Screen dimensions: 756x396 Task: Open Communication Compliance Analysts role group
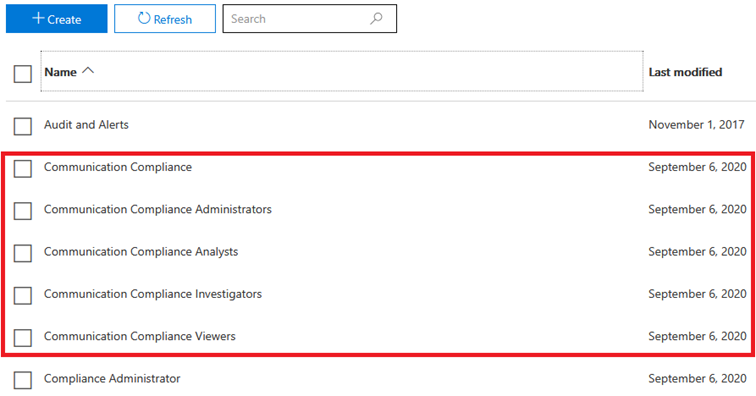pos(141,252)
